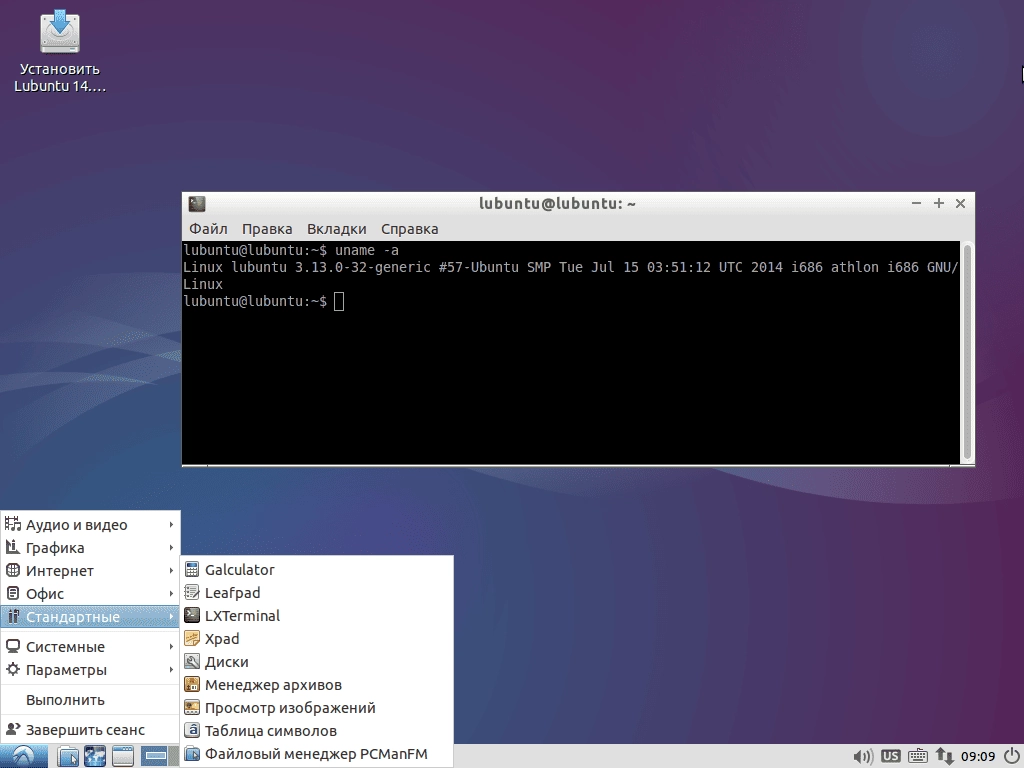Open the Install Lubuntu 14 desktop icon
The image size is (1024, 768).
59,51
